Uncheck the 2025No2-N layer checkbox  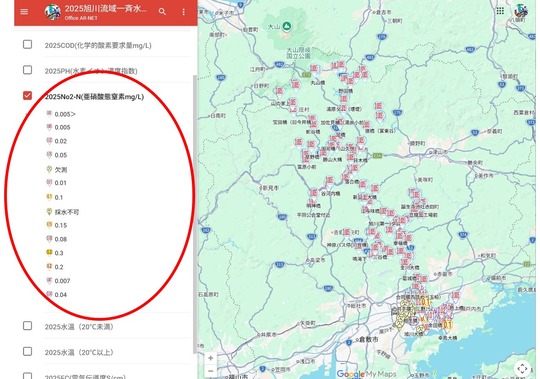[28, 95]
